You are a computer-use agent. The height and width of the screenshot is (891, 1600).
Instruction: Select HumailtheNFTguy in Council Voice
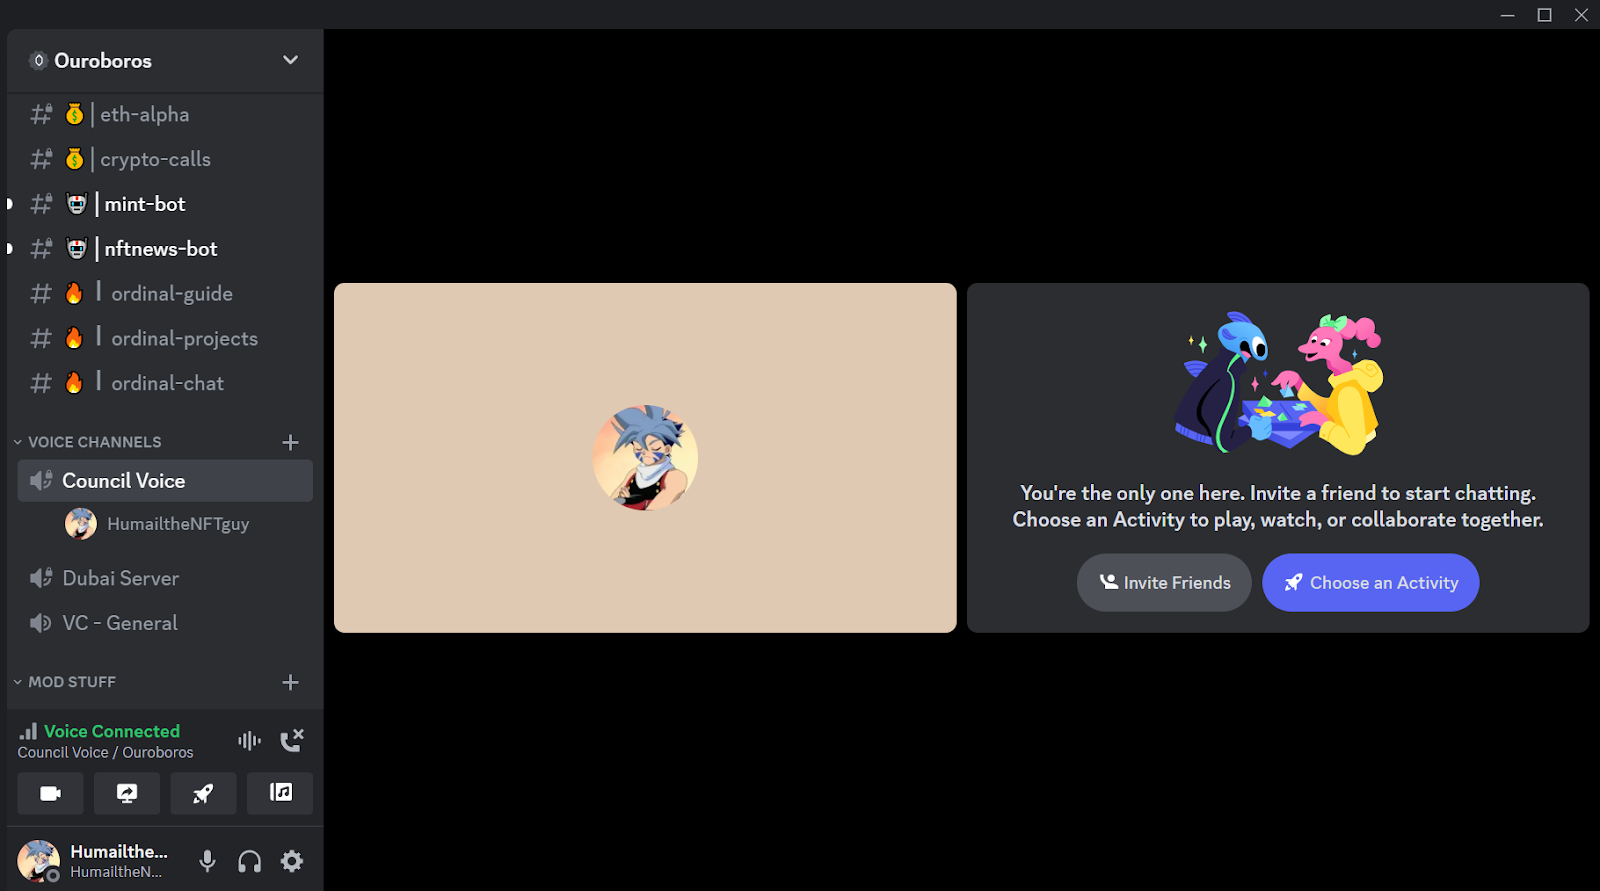click(x=177, y=524)
